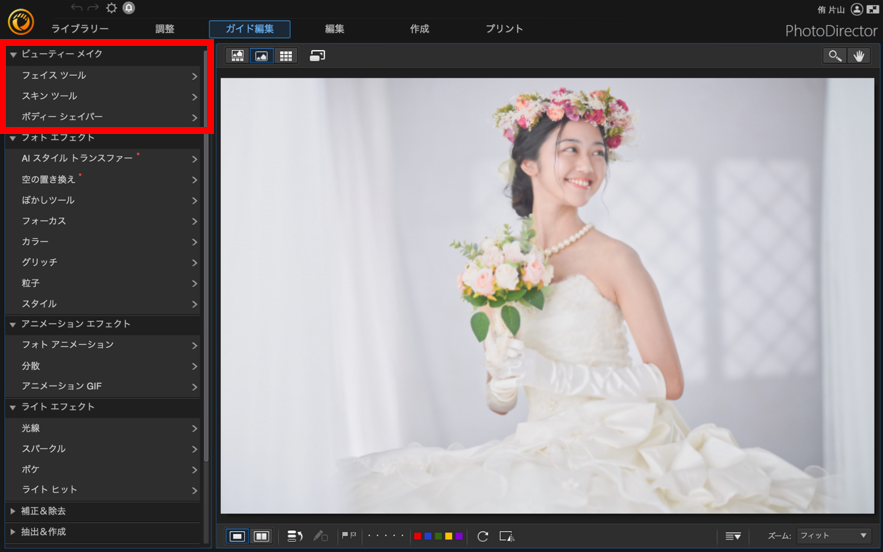The width and height of the screenshot is (883, 552).
Task: Open the 調整 tab
Action: 165,29
